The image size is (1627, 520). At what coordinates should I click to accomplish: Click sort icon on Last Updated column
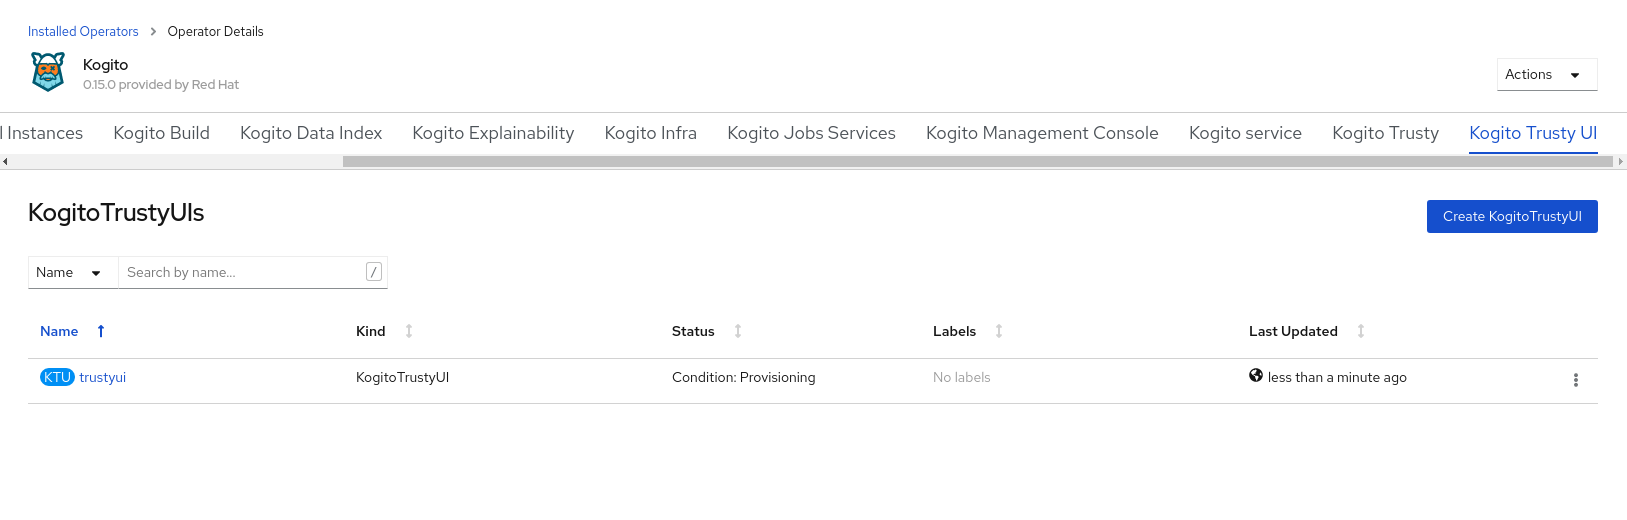pyautogui.click(x=1361, y=331)
